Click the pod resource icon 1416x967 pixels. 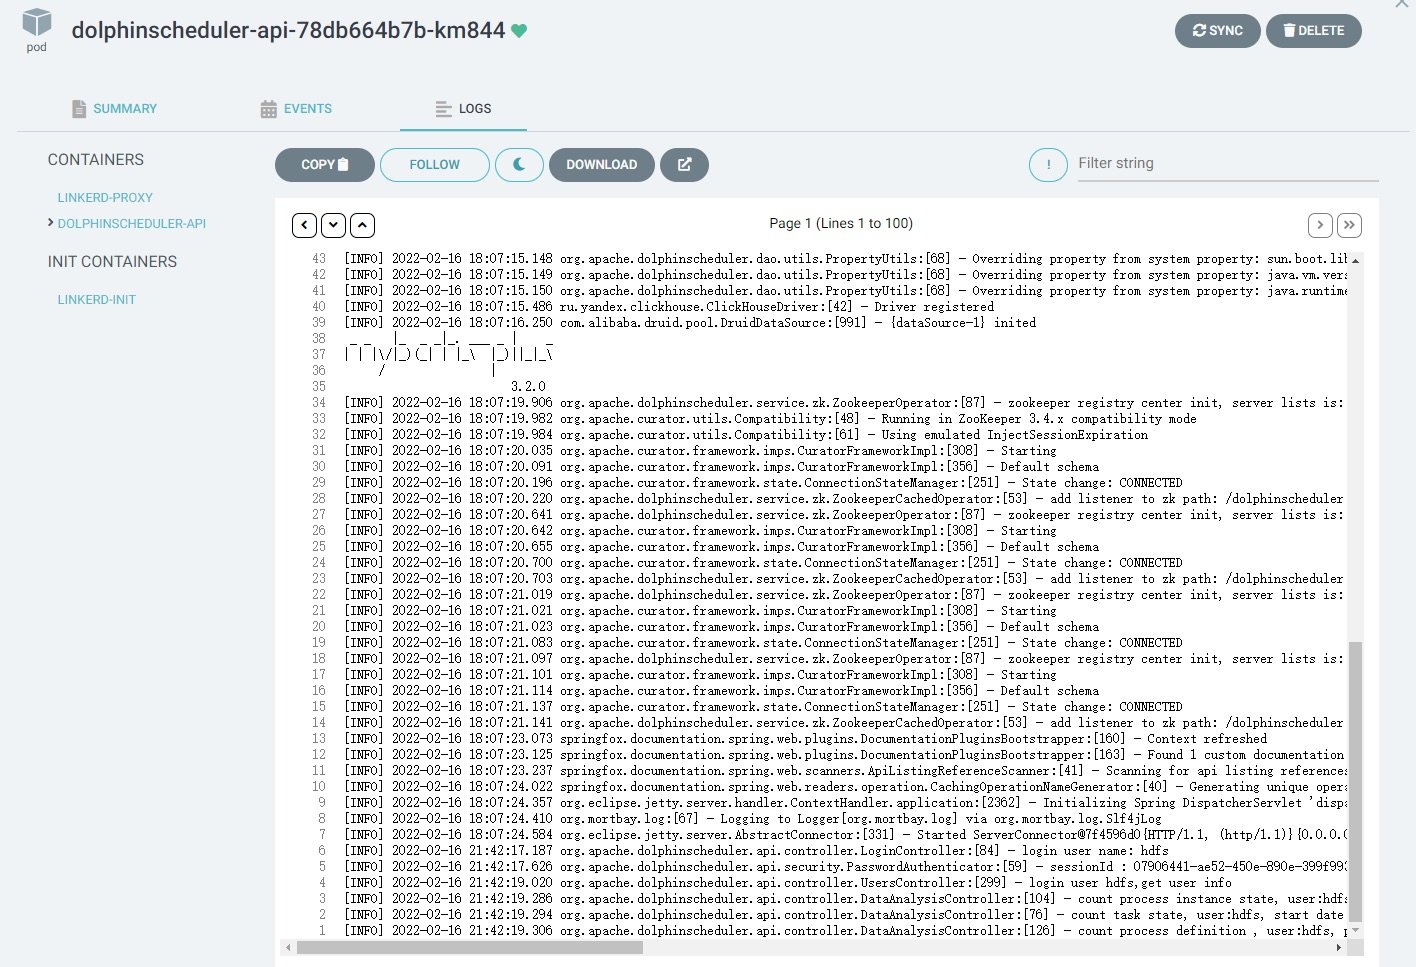coord(37,24)
